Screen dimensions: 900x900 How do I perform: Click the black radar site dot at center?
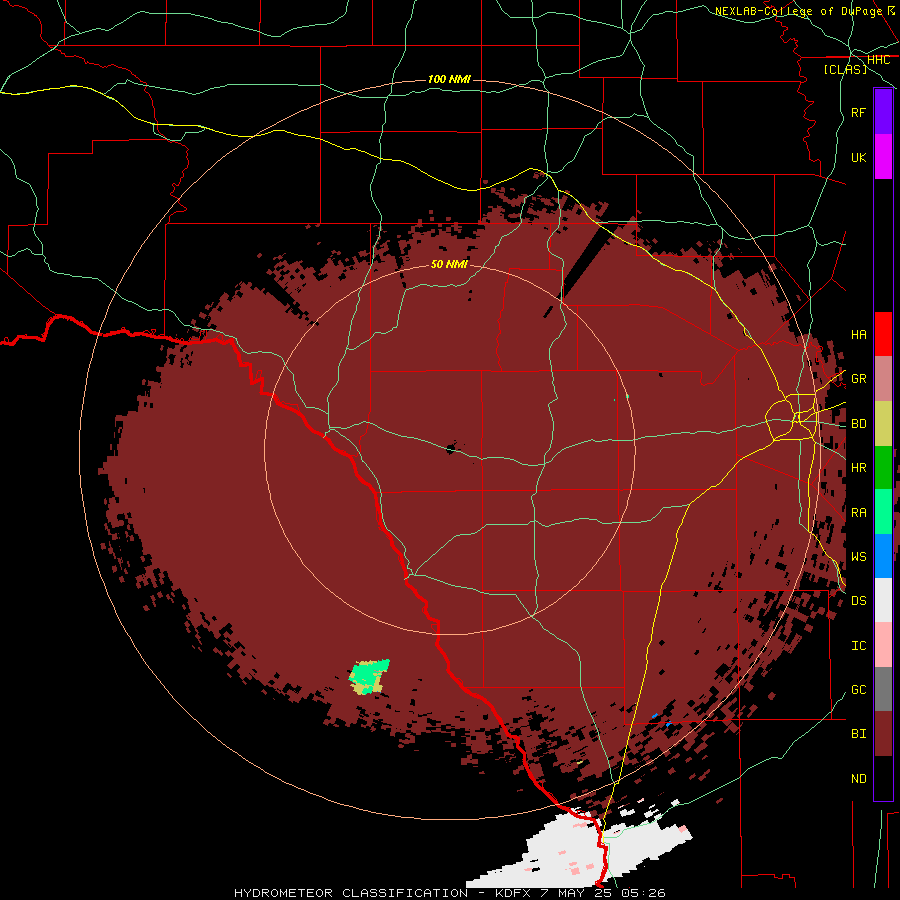click(451, 449)
